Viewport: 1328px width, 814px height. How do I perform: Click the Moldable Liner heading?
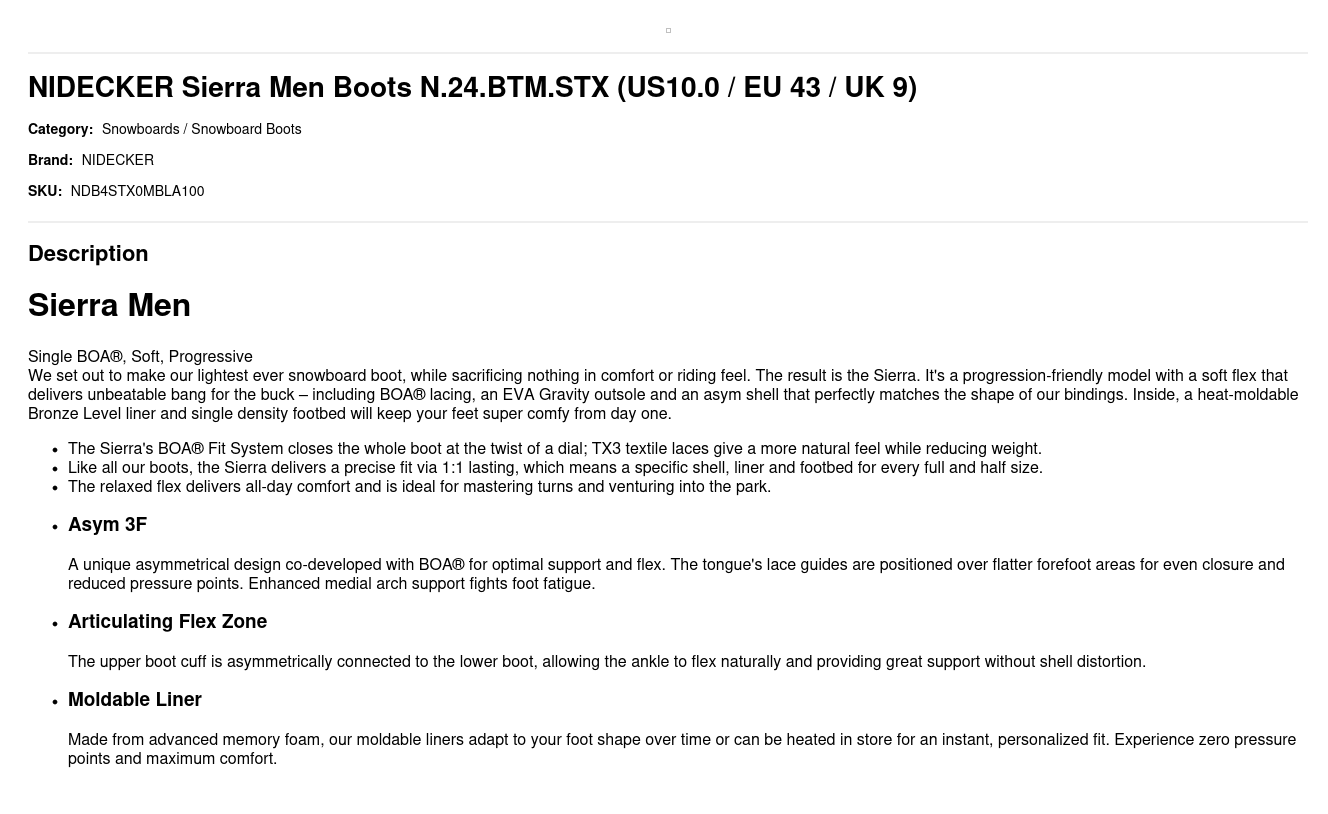tap(135, 700)
